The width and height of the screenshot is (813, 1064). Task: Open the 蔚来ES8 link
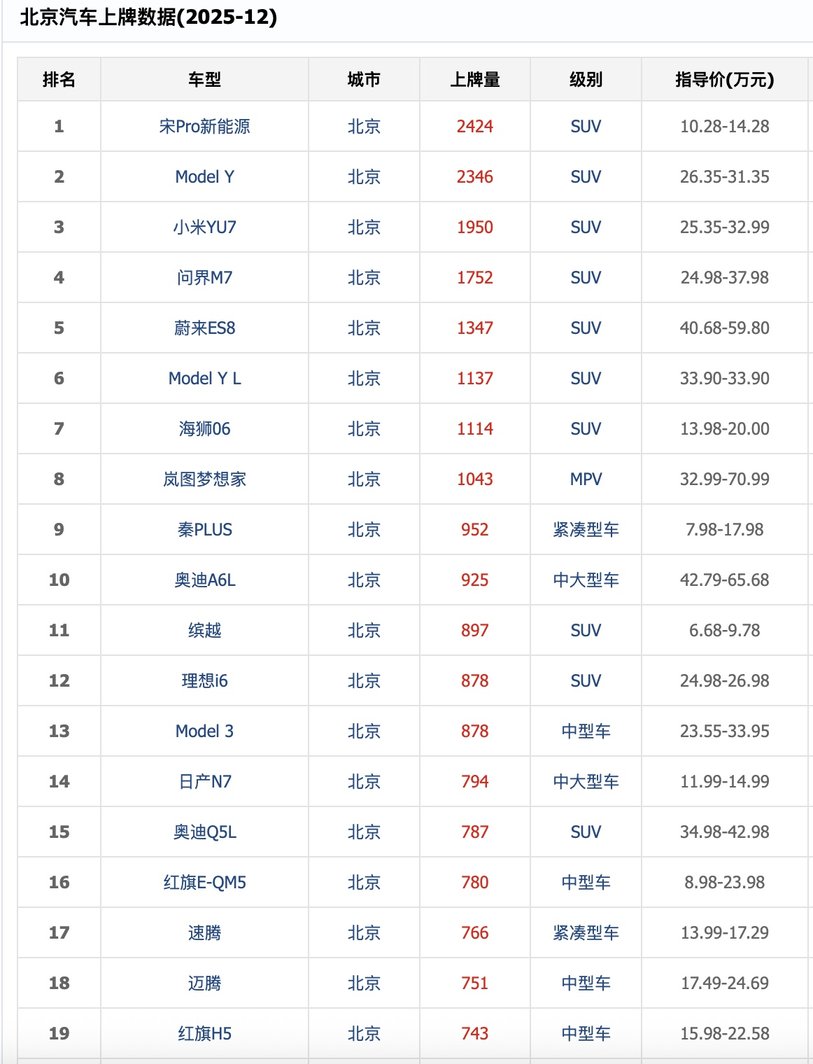click(x=204, y=328)
